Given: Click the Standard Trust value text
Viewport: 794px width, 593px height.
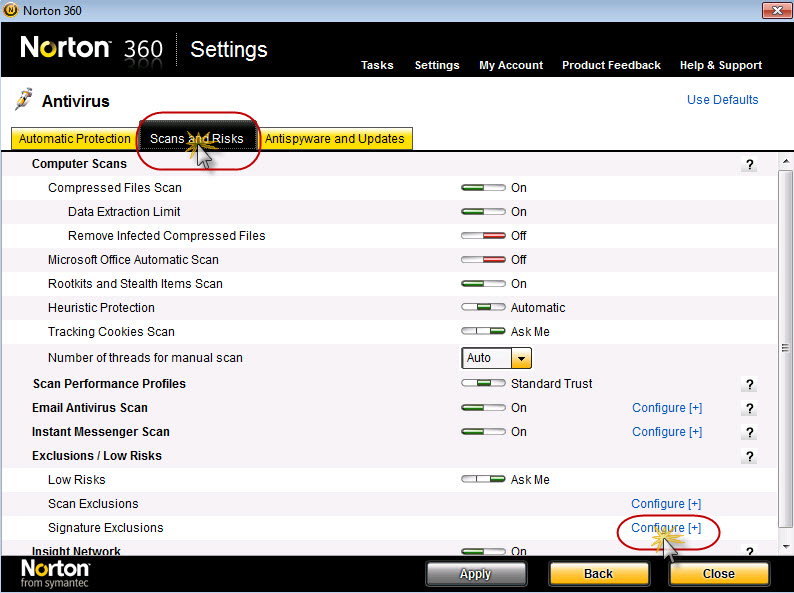Looking at the screenshot, I should (551, 384).
